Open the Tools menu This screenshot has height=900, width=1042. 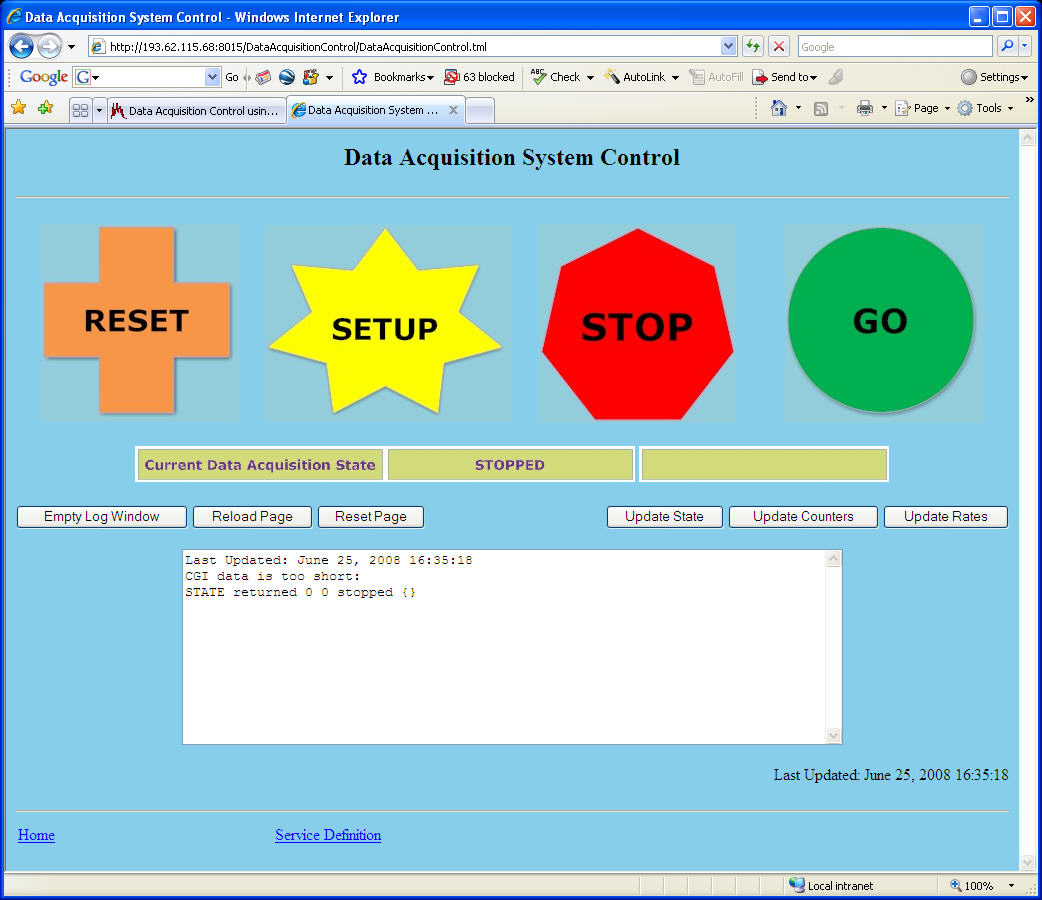[986, 108]
